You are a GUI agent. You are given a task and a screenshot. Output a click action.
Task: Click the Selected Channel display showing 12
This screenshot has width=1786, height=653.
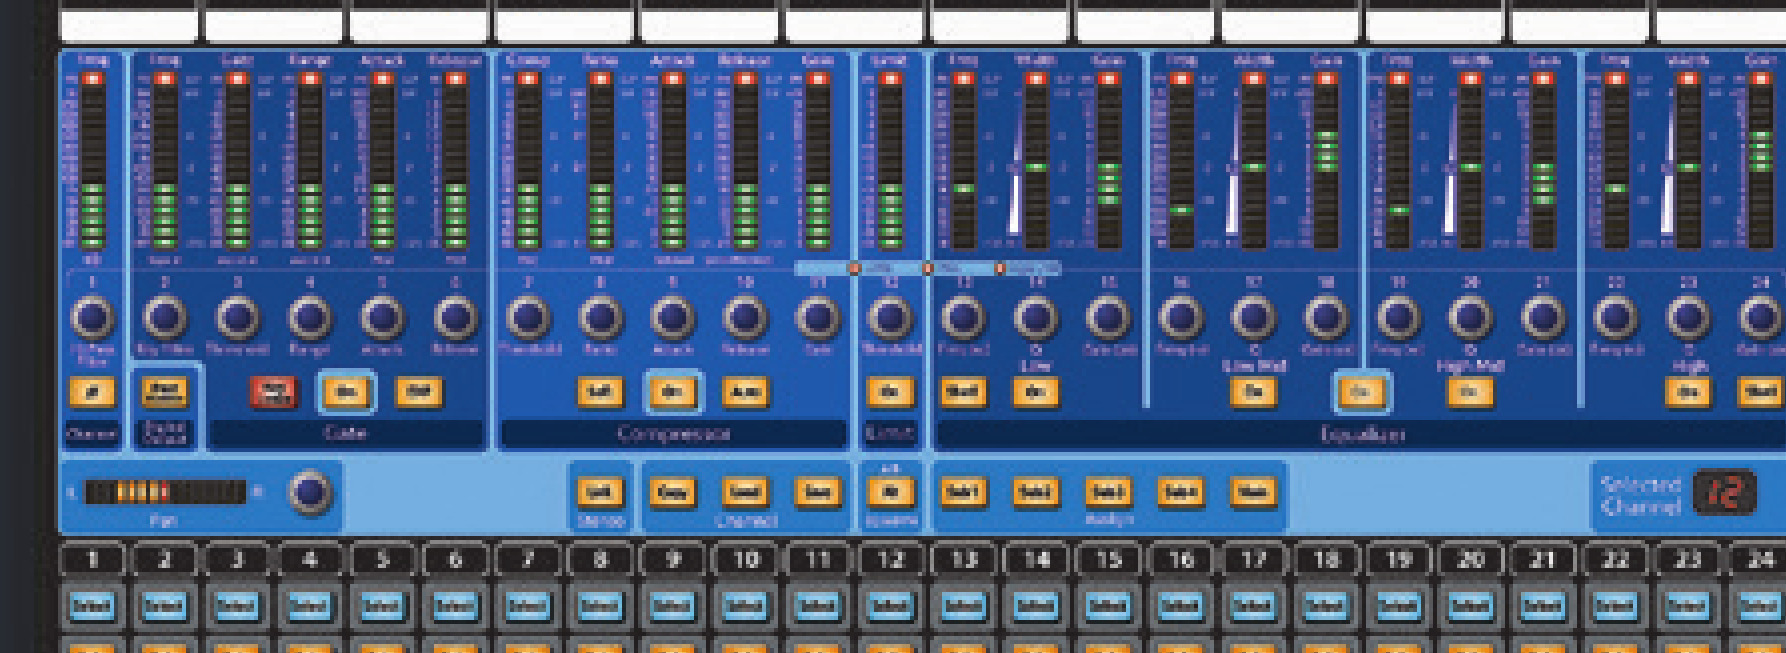[1725, 492]
